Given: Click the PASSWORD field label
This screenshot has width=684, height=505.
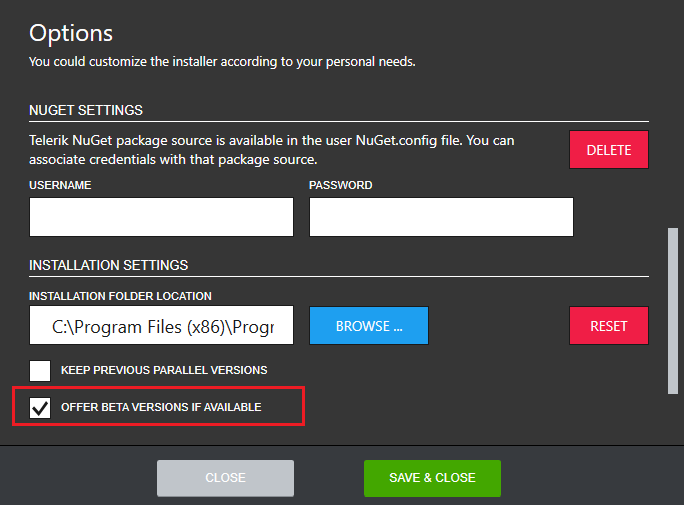Looking at the screenshot, I should click(x=340, y=186).
